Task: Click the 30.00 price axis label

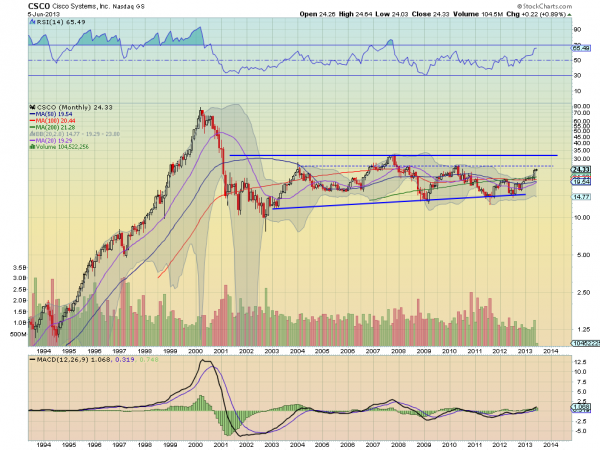Action: (x=582, y=159)
